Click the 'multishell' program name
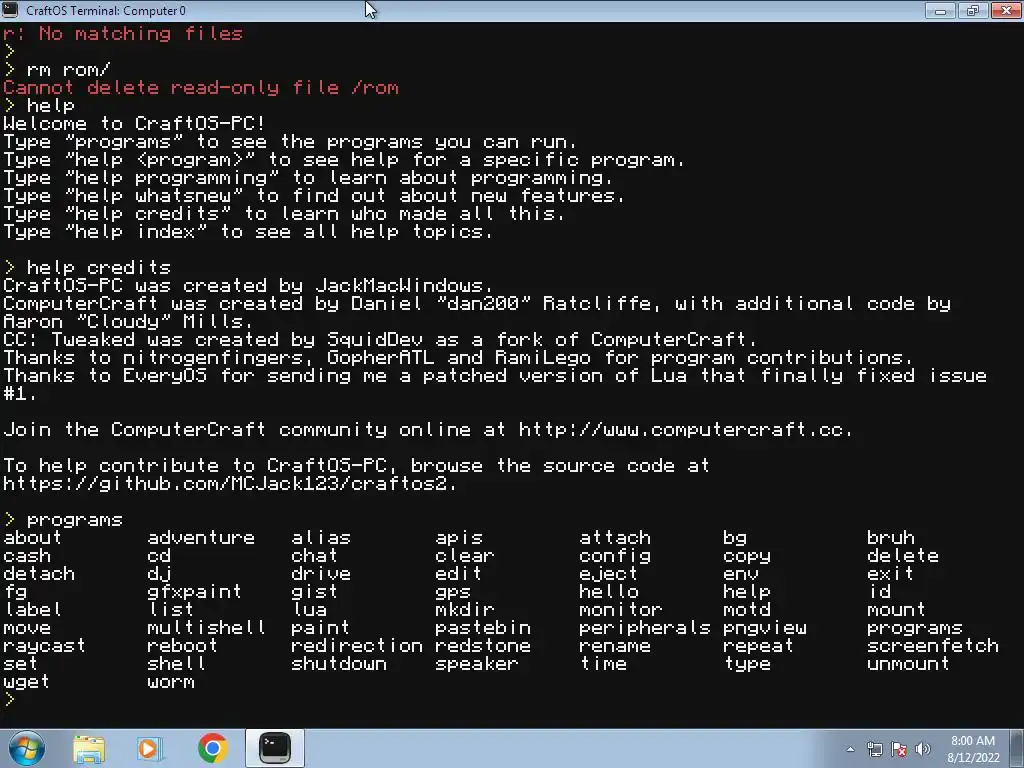 (206, 628)
